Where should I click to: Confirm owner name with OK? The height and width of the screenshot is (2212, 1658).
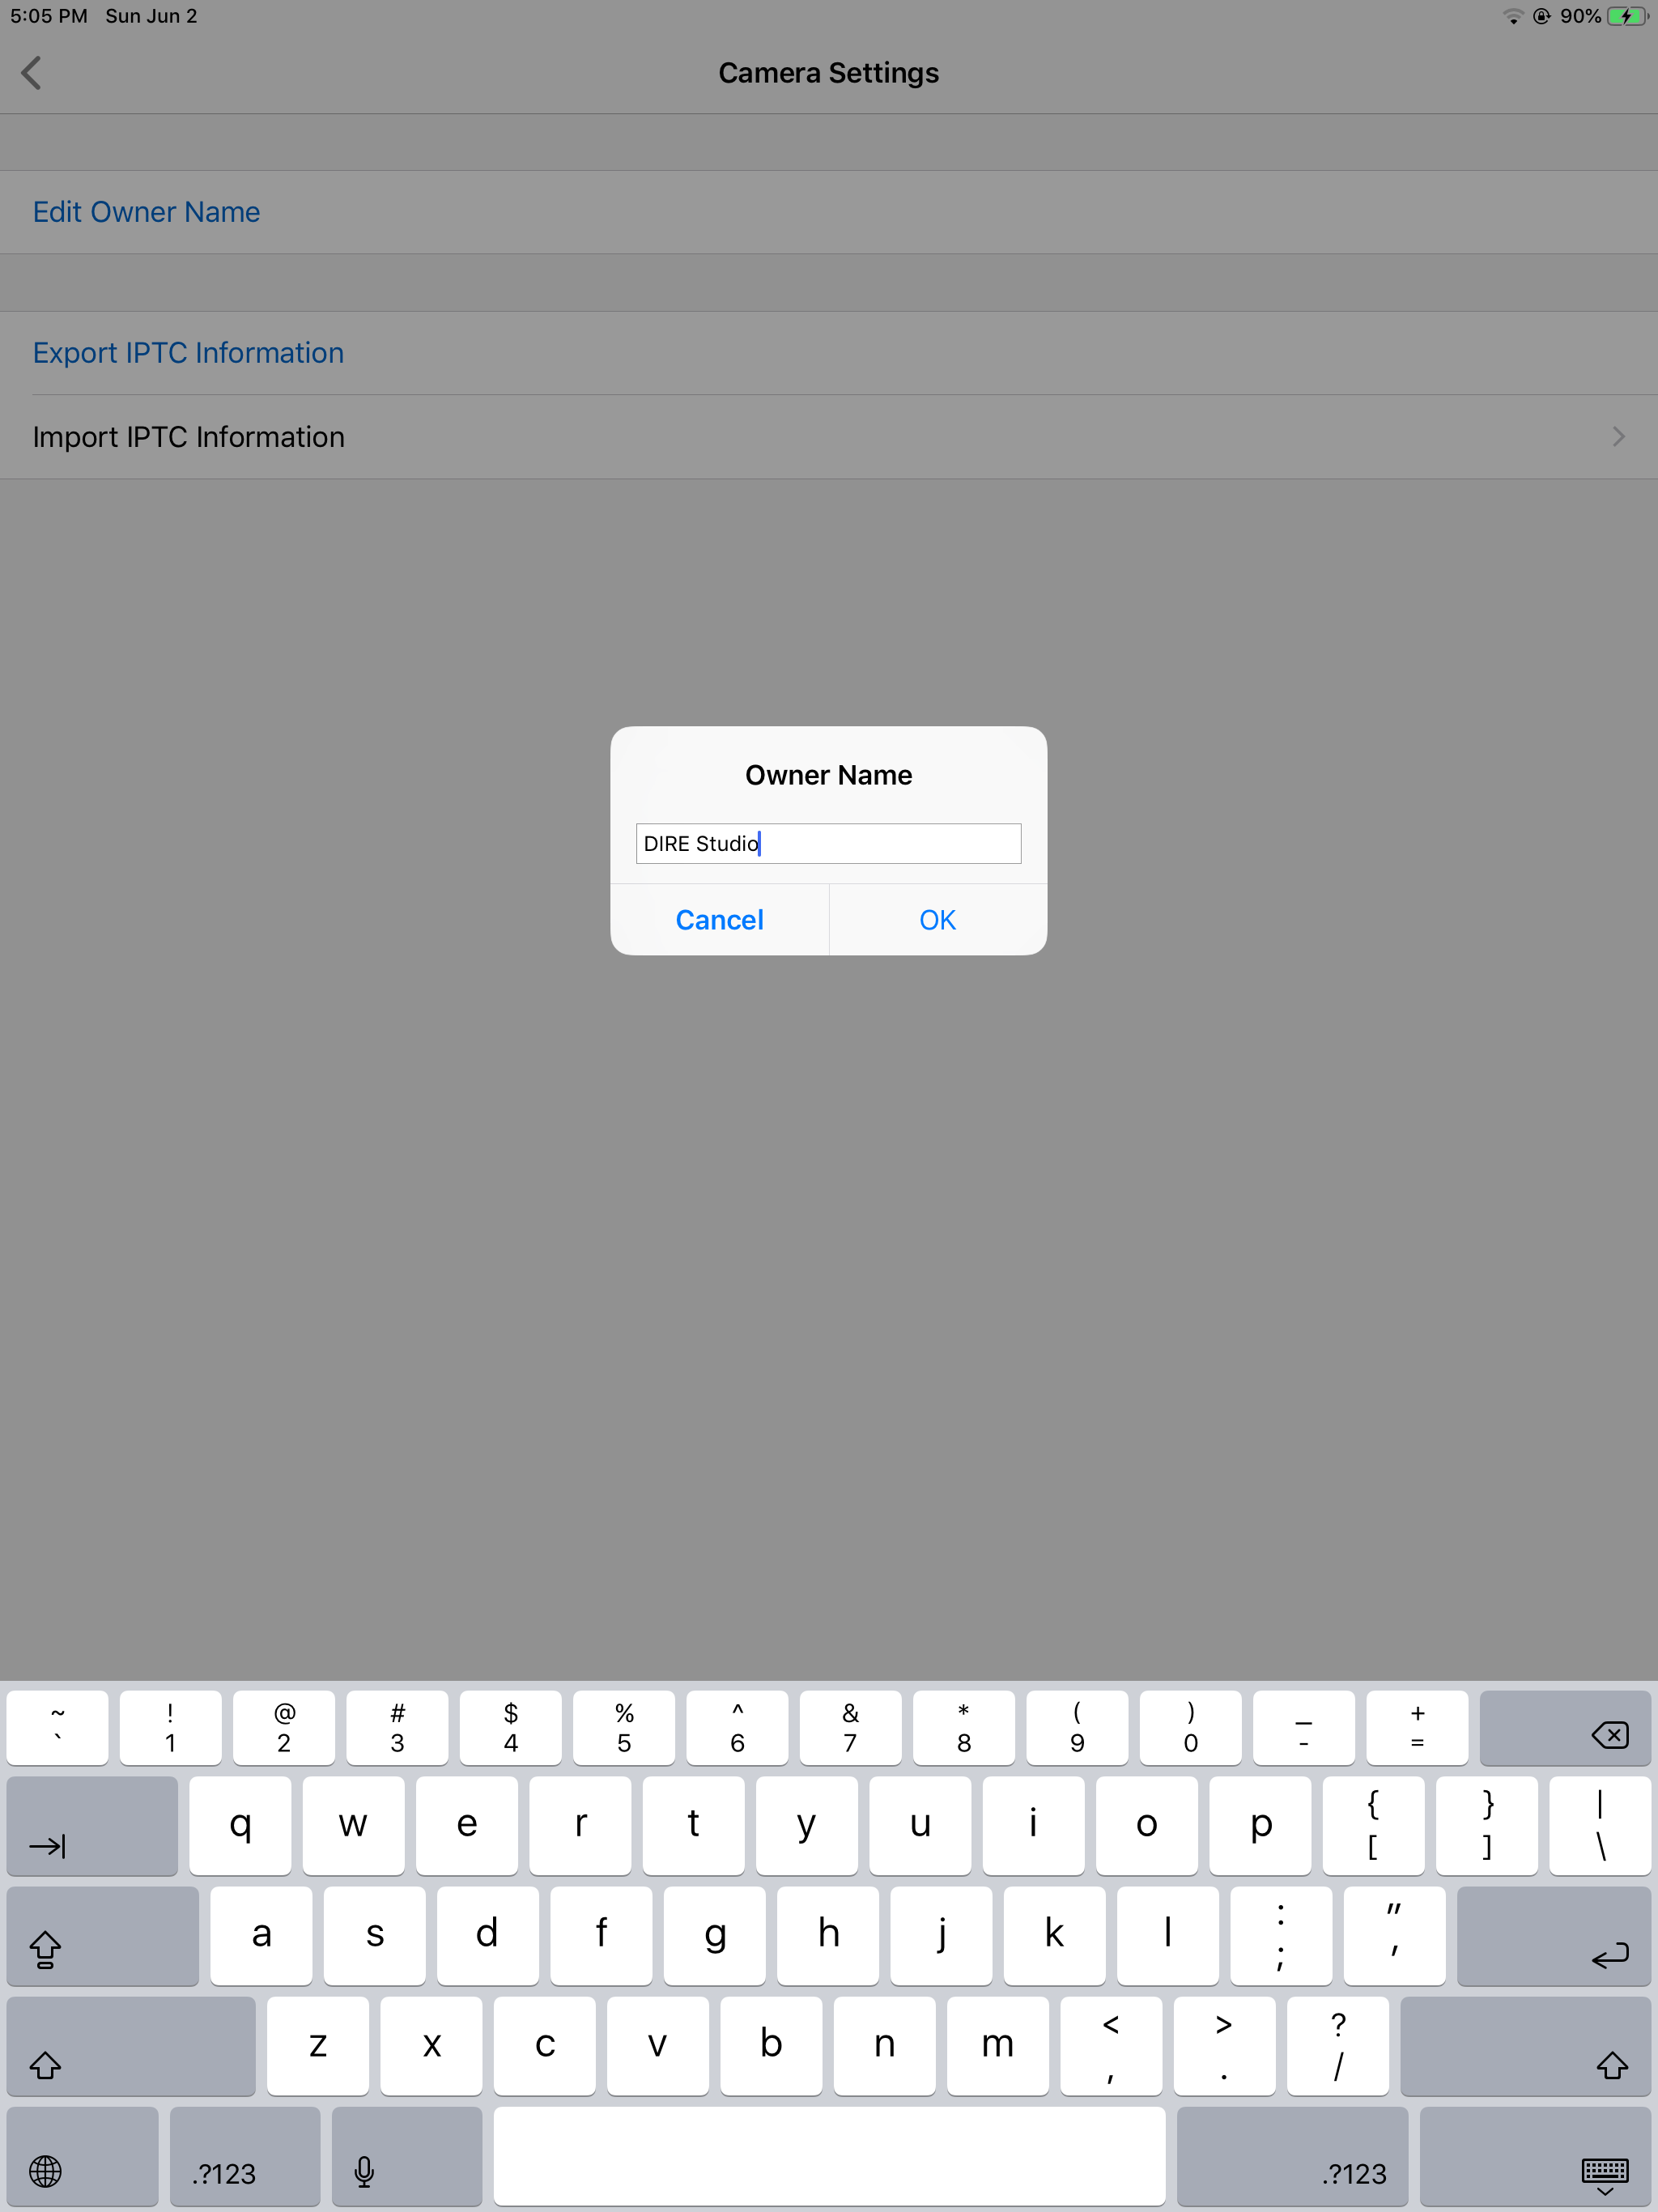tap(937, 920)
